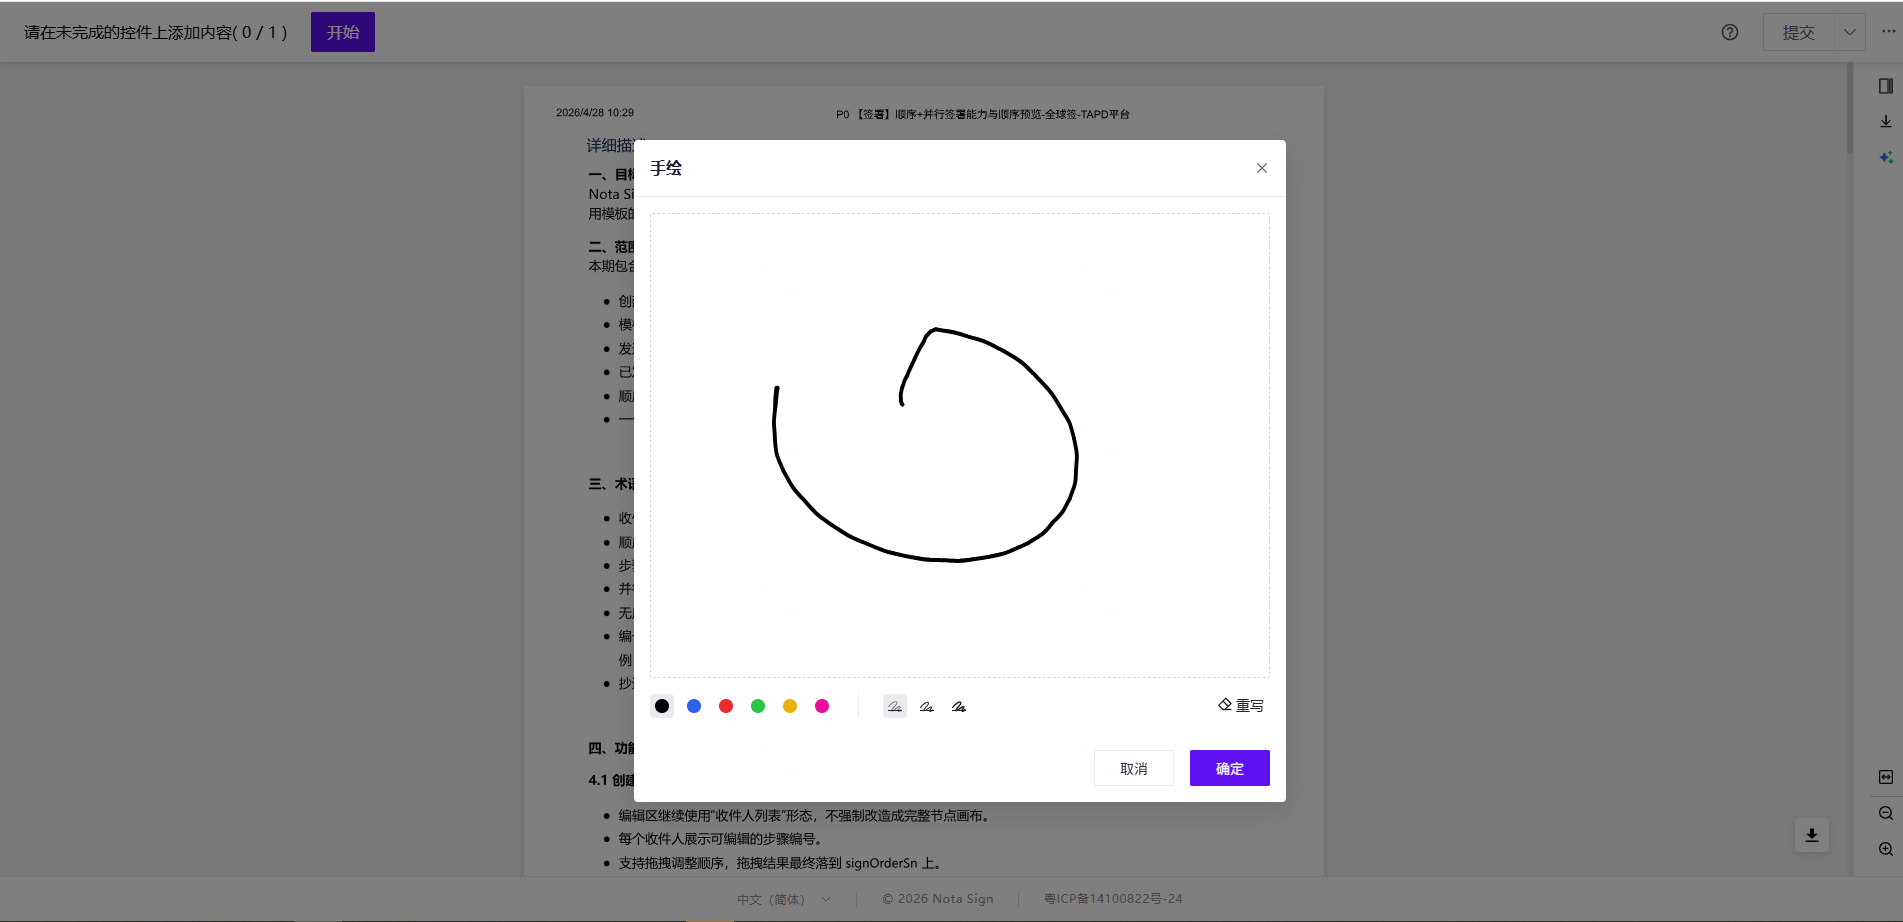Click the 提交 submit button
The height and width of the screenshot is (922, 1903).
point(1798,33)
